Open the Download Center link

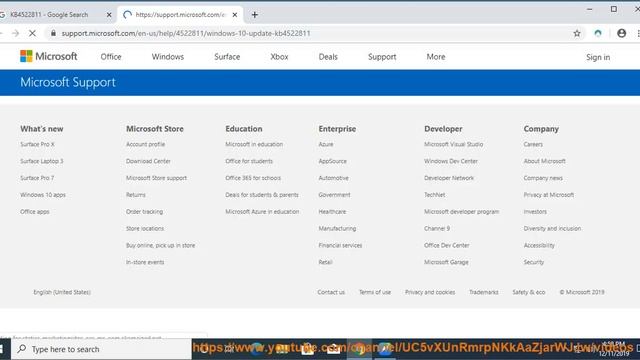tap(148, 161)
